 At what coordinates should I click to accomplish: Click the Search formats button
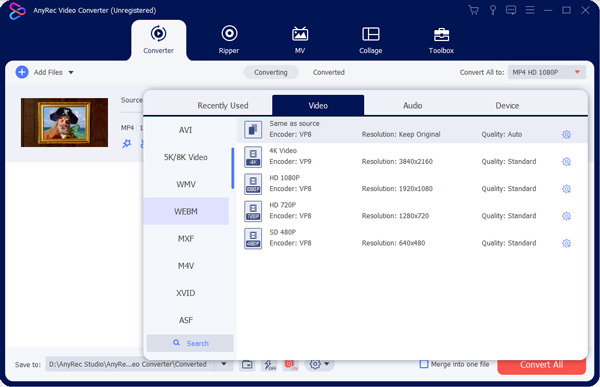pos(190,343)
